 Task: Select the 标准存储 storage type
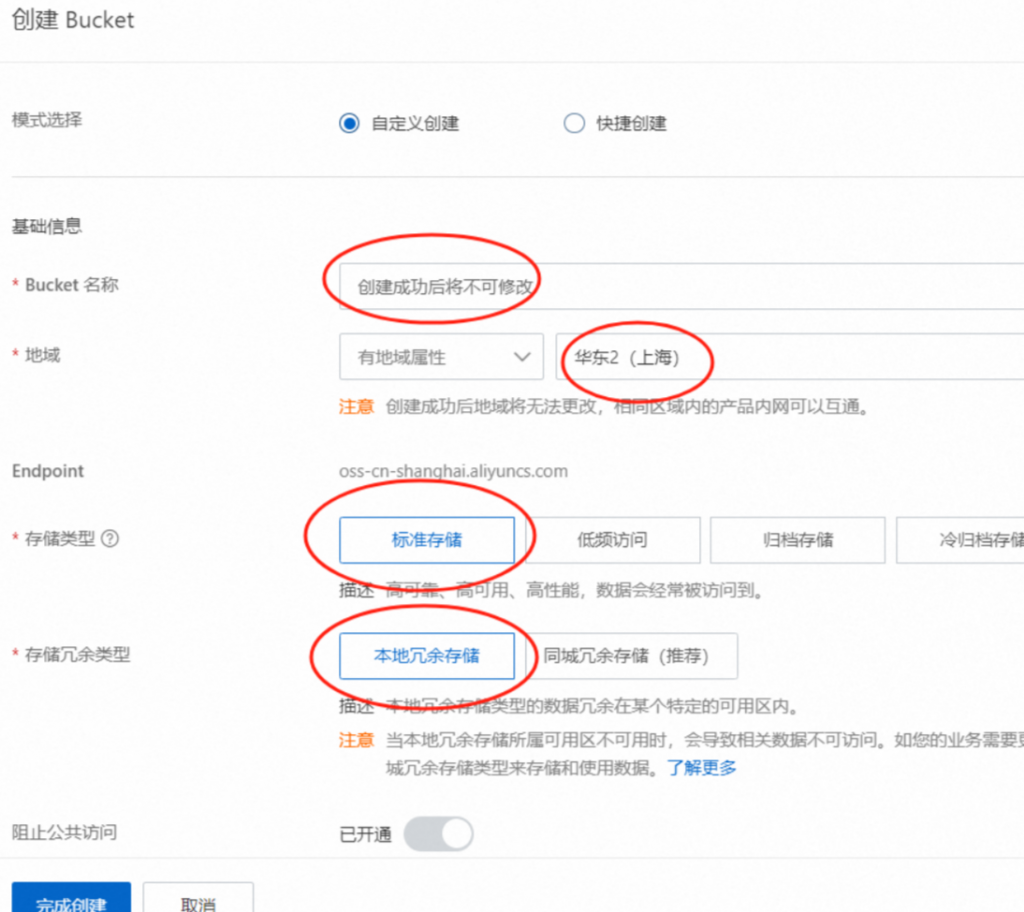click(x=427, y=540)
